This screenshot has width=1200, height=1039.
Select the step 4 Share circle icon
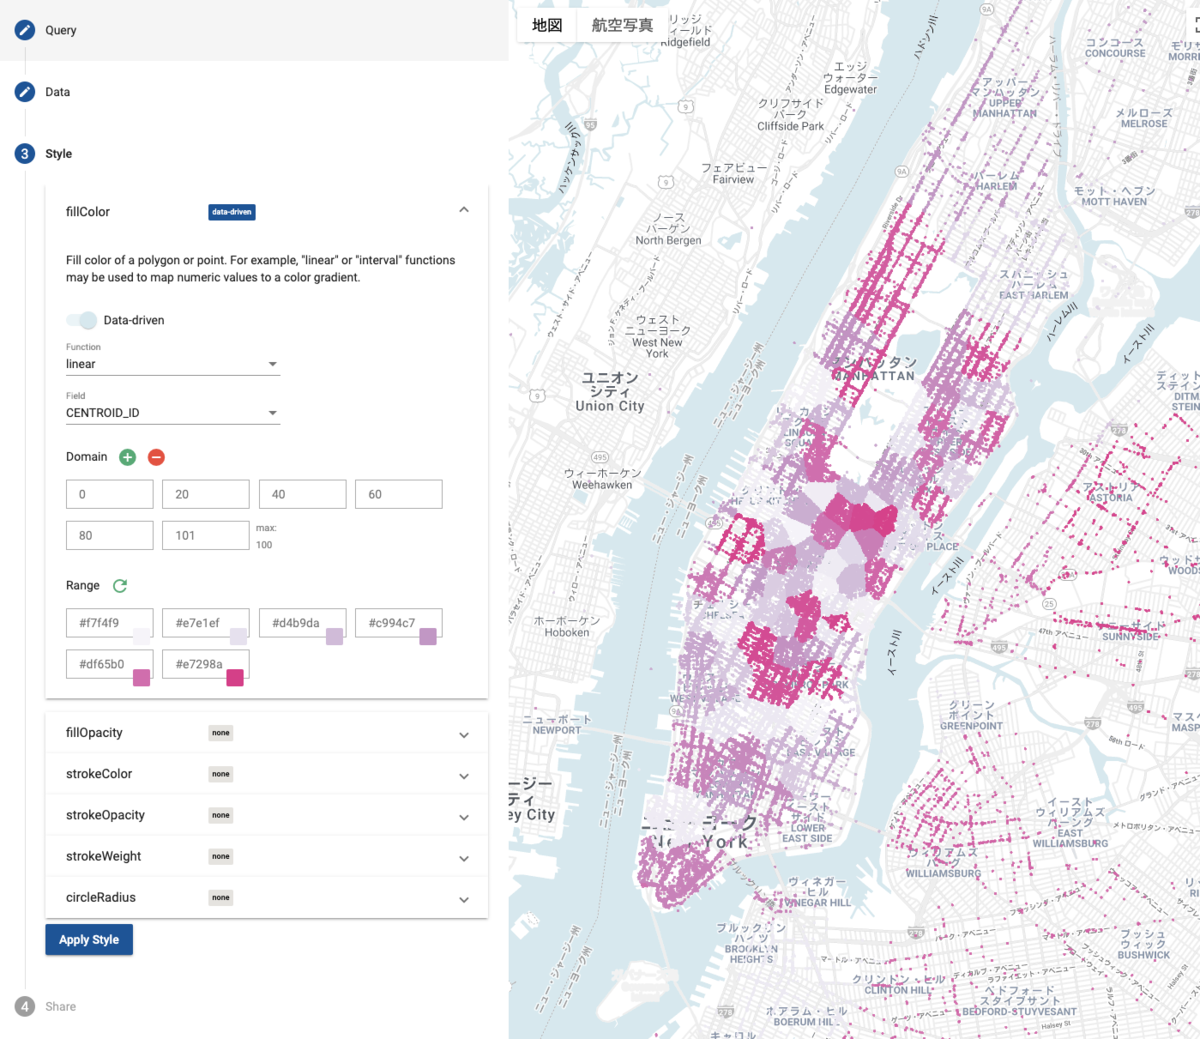pyautogui.click(x=25, y=1006)
